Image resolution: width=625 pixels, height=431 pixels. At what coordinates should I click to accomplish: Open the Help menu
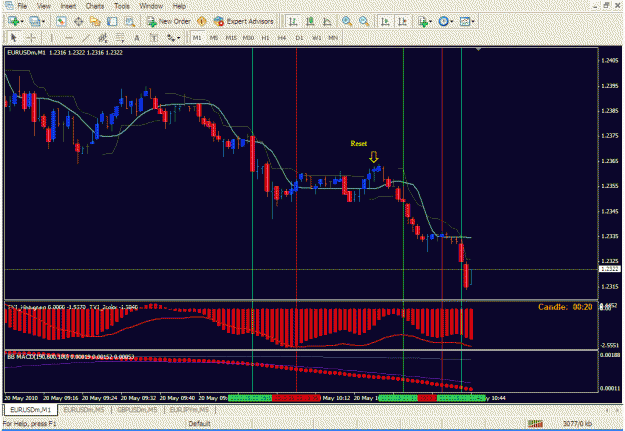point(179,6)
